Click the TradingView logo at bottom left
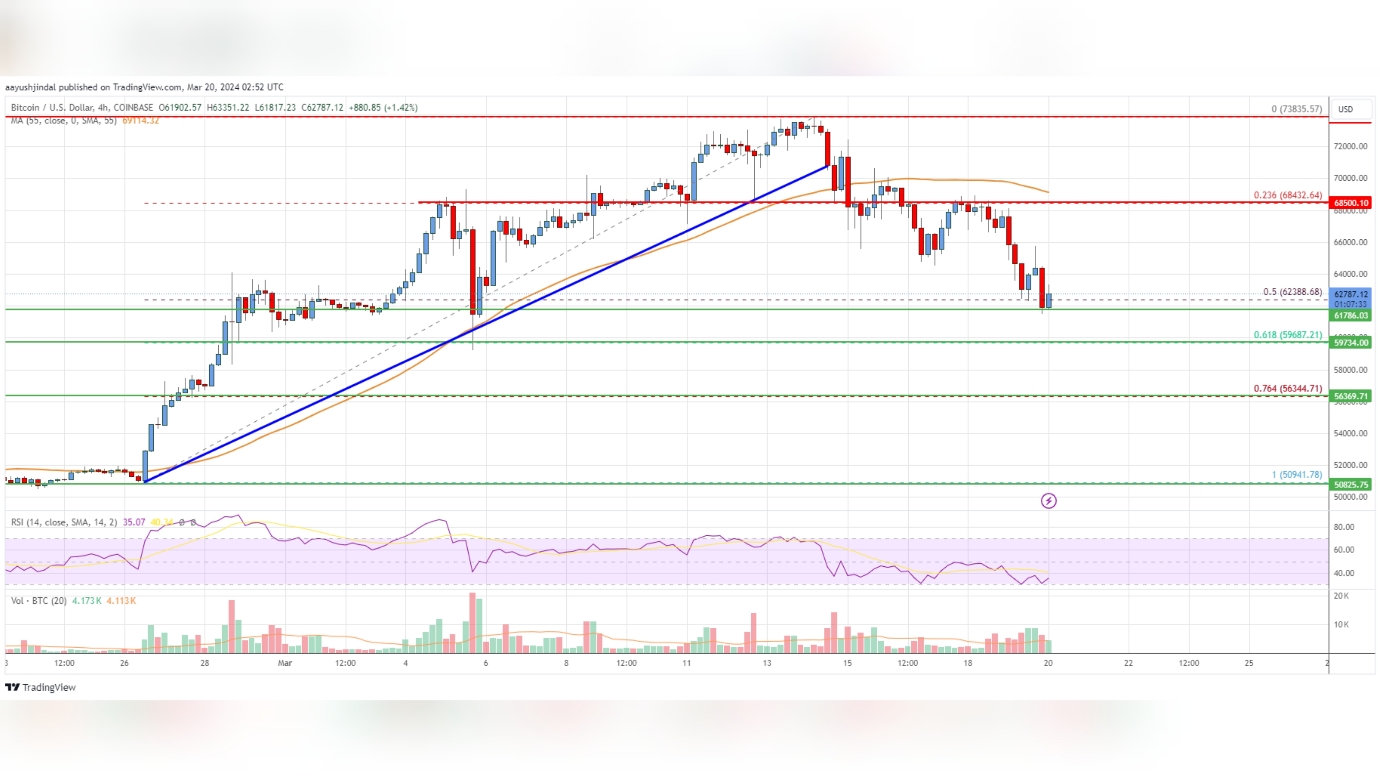 coord(40,688)
